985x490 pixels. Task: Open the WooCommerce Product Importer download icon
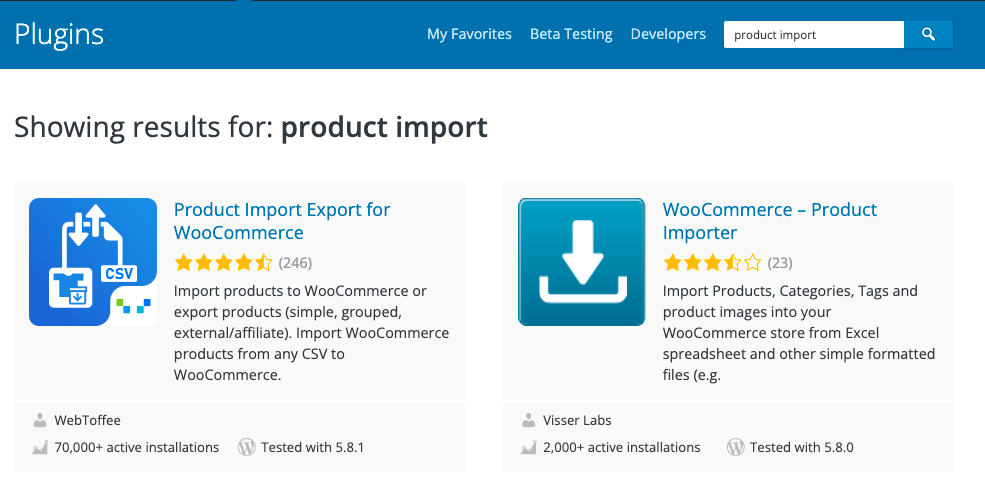(582, 262)
